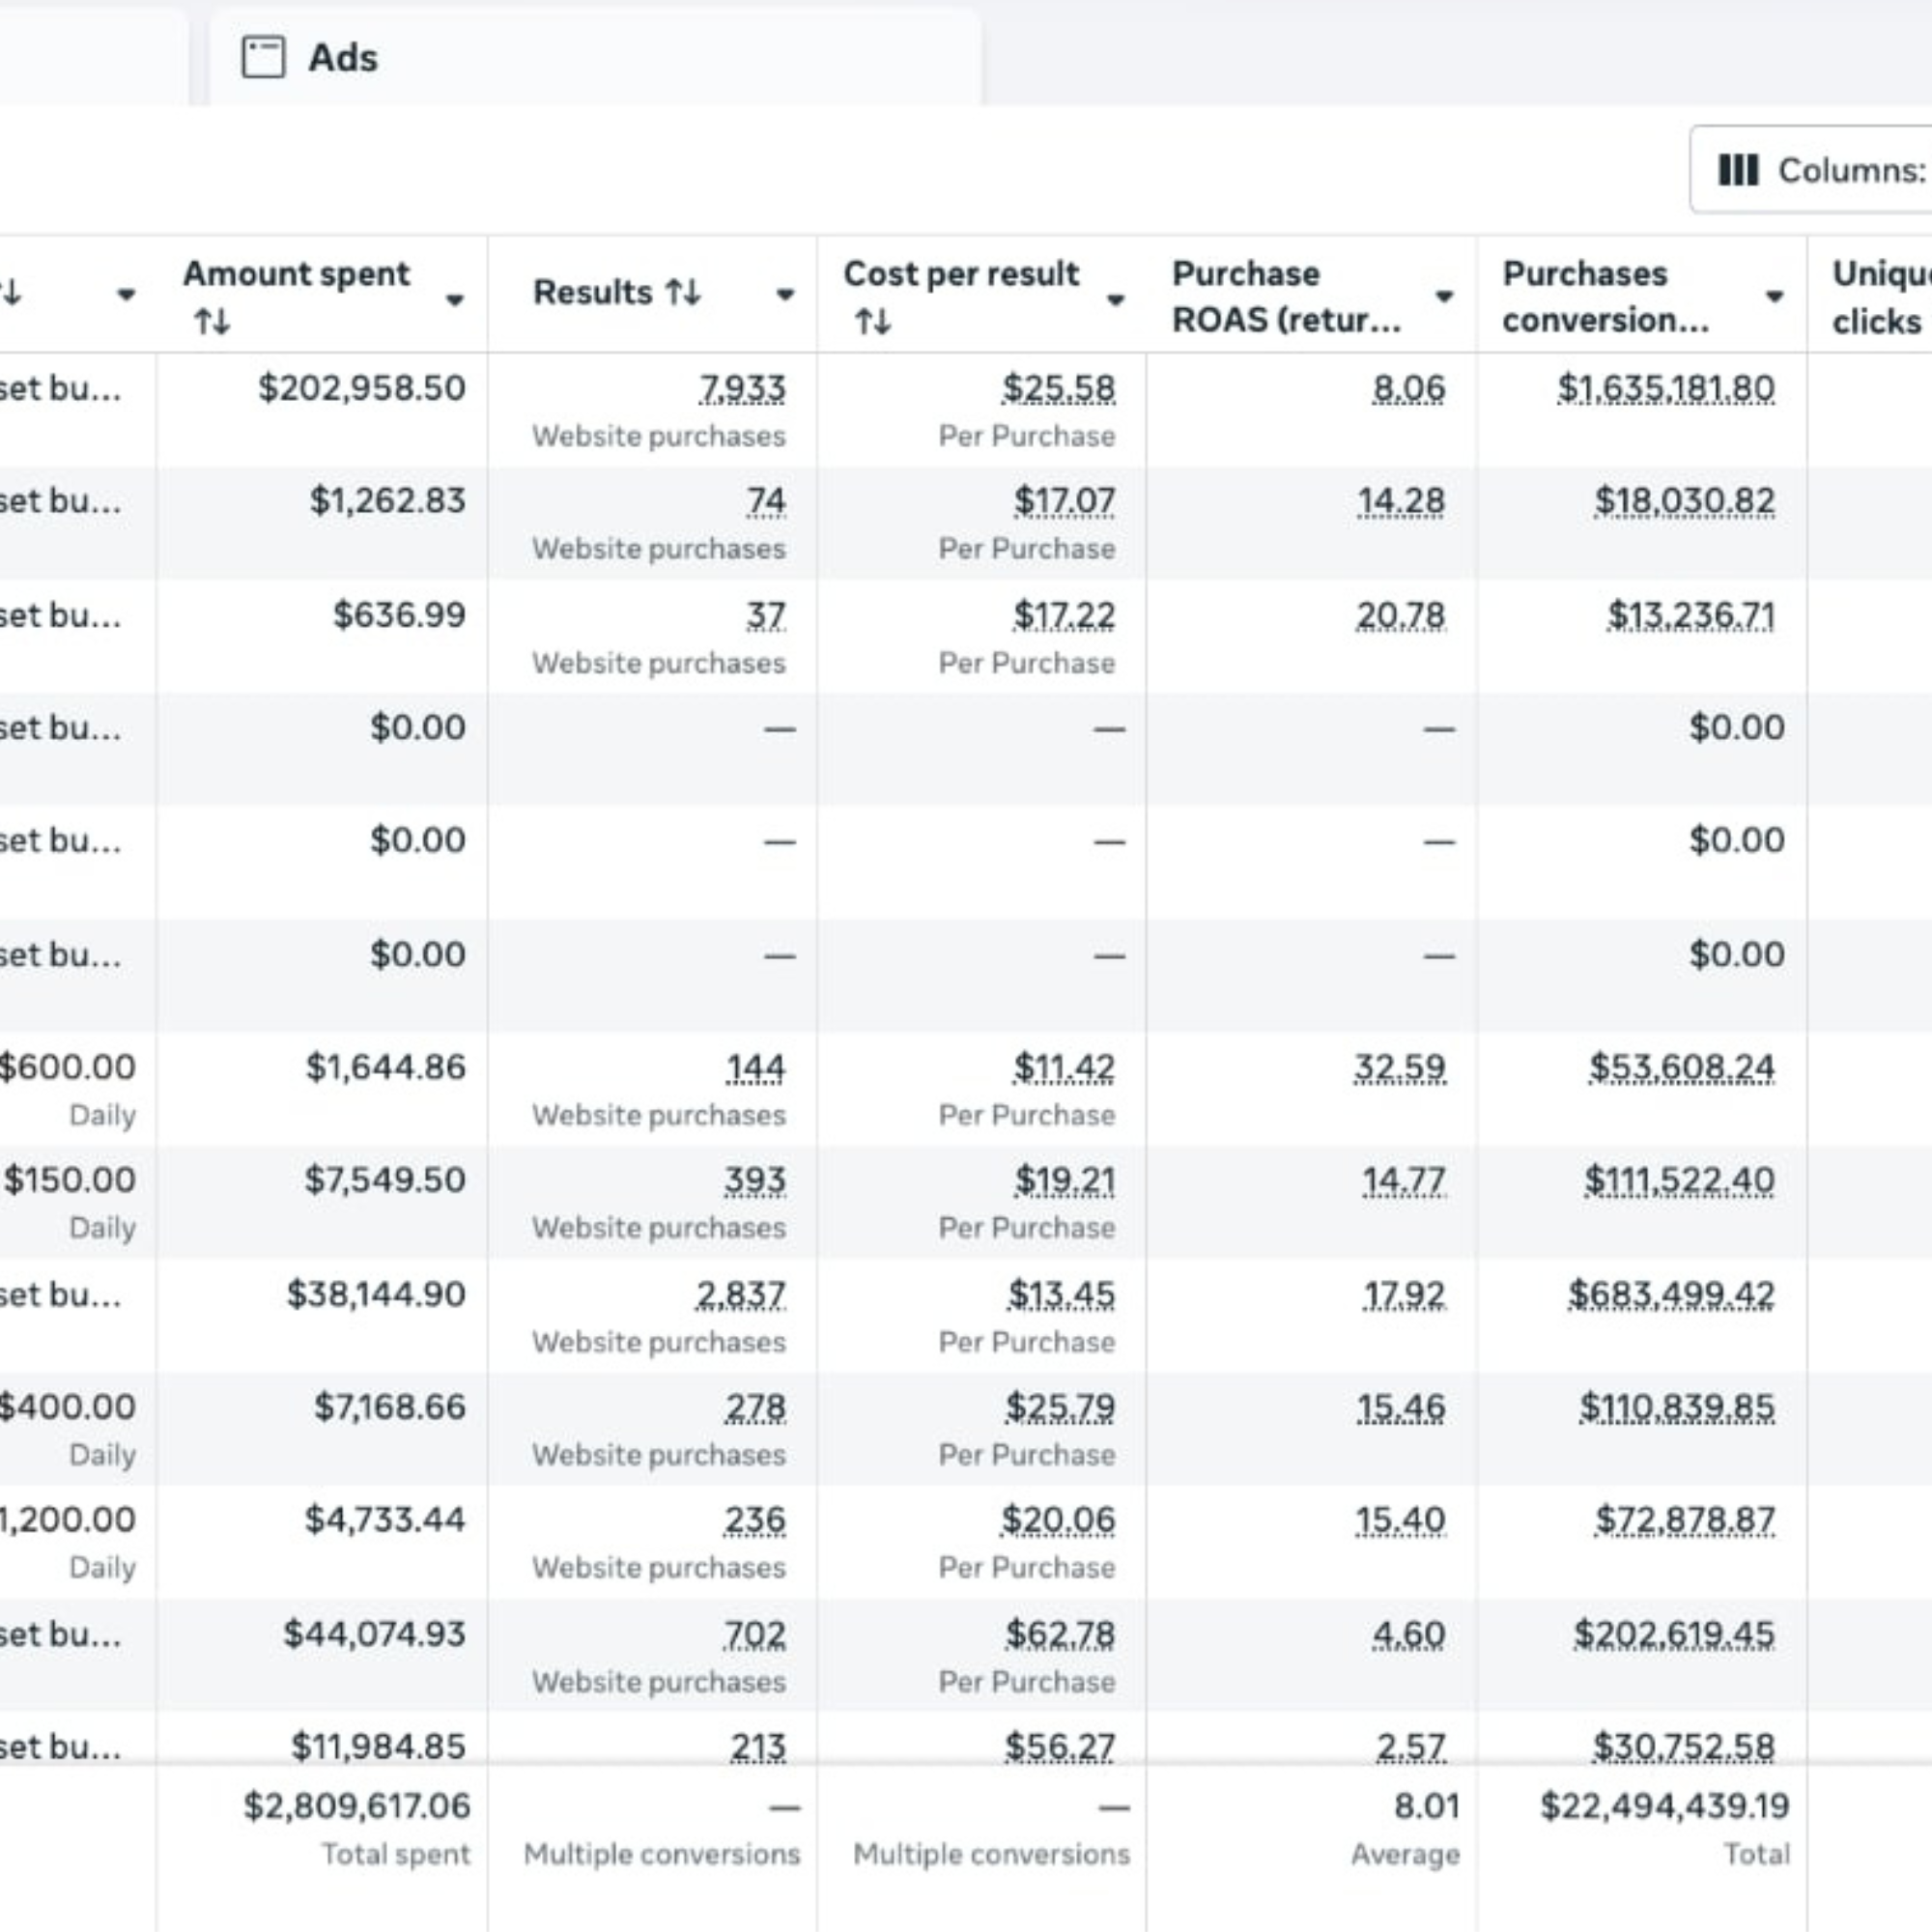Click the $600.00 daily budget cell
1932x1932 pixels.
(66, 1067)
